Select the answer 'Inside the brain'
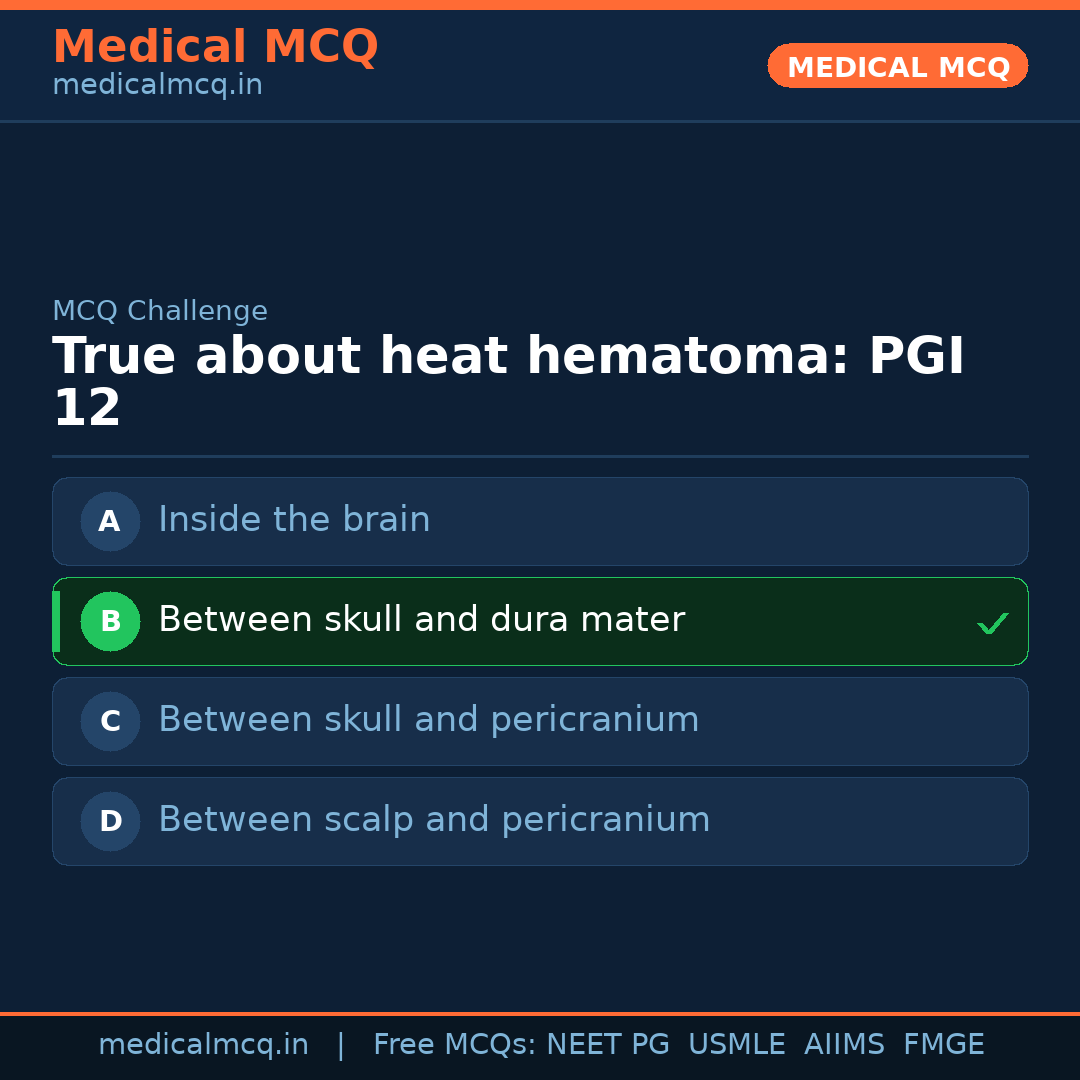This screenshot has width=1080, height=1080. coord(294,520)
